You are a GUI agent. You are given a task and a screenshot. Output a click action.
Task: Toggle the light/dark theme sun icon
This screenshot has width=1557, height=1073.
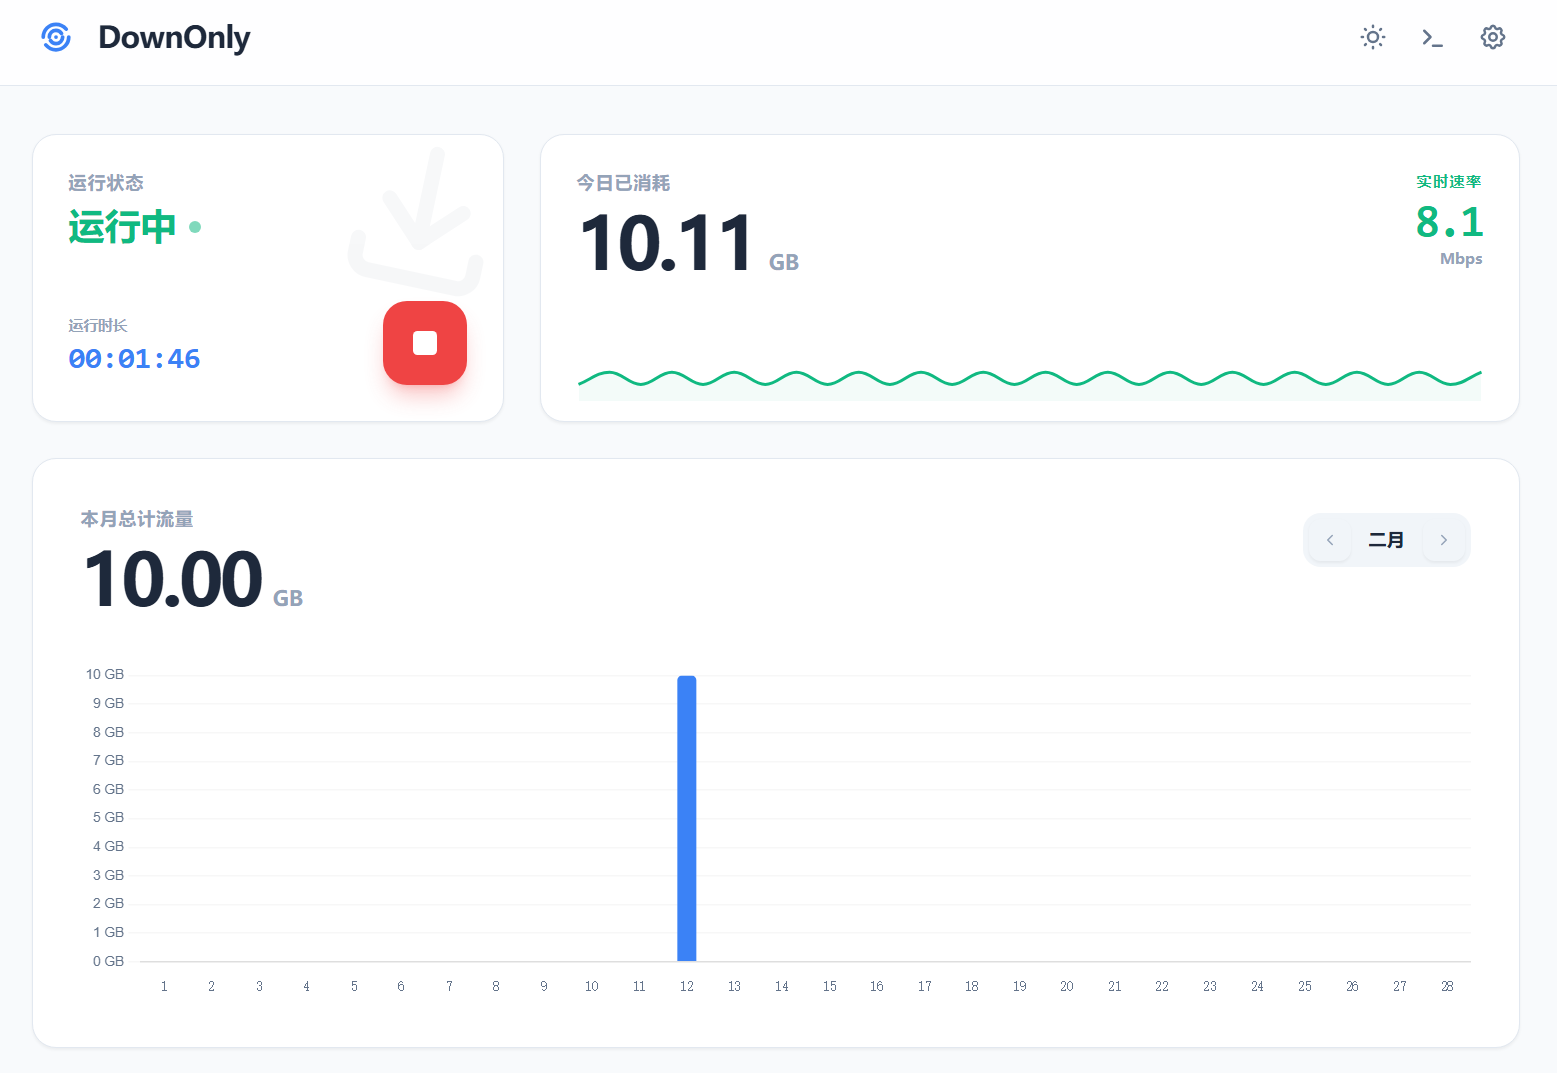(1373, 38)
